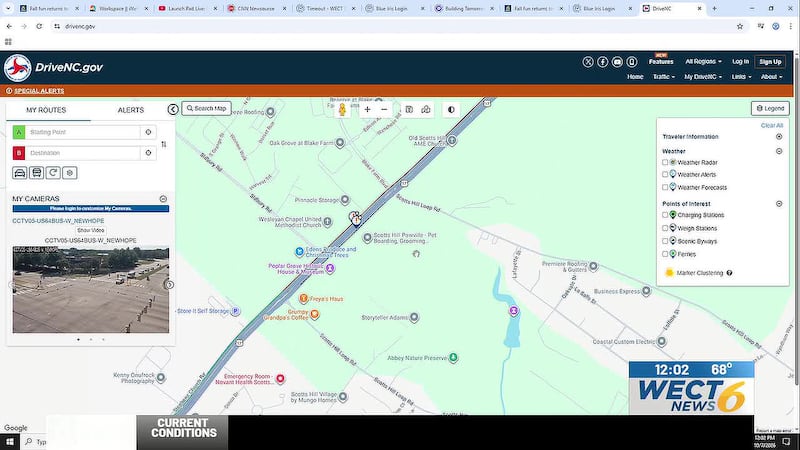This screenshot has width=800, height=450.
Task: Expand the Traveler Information section
Action: click(779, 137)
